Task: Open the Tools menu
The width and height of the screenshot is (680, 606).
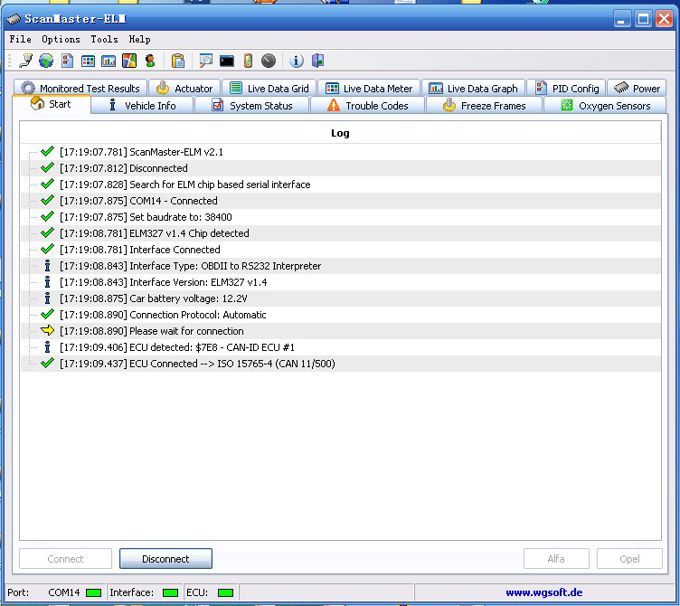Action: tap(104, 39)
